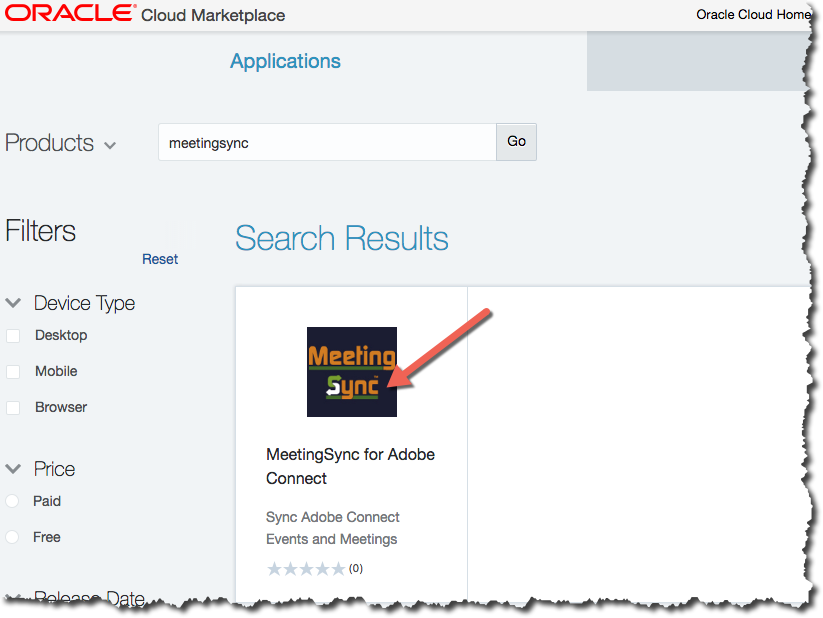Viewport: 823px width, 618px height.
Task: Select the Paid price radio button
Action: tap(12, 501)
